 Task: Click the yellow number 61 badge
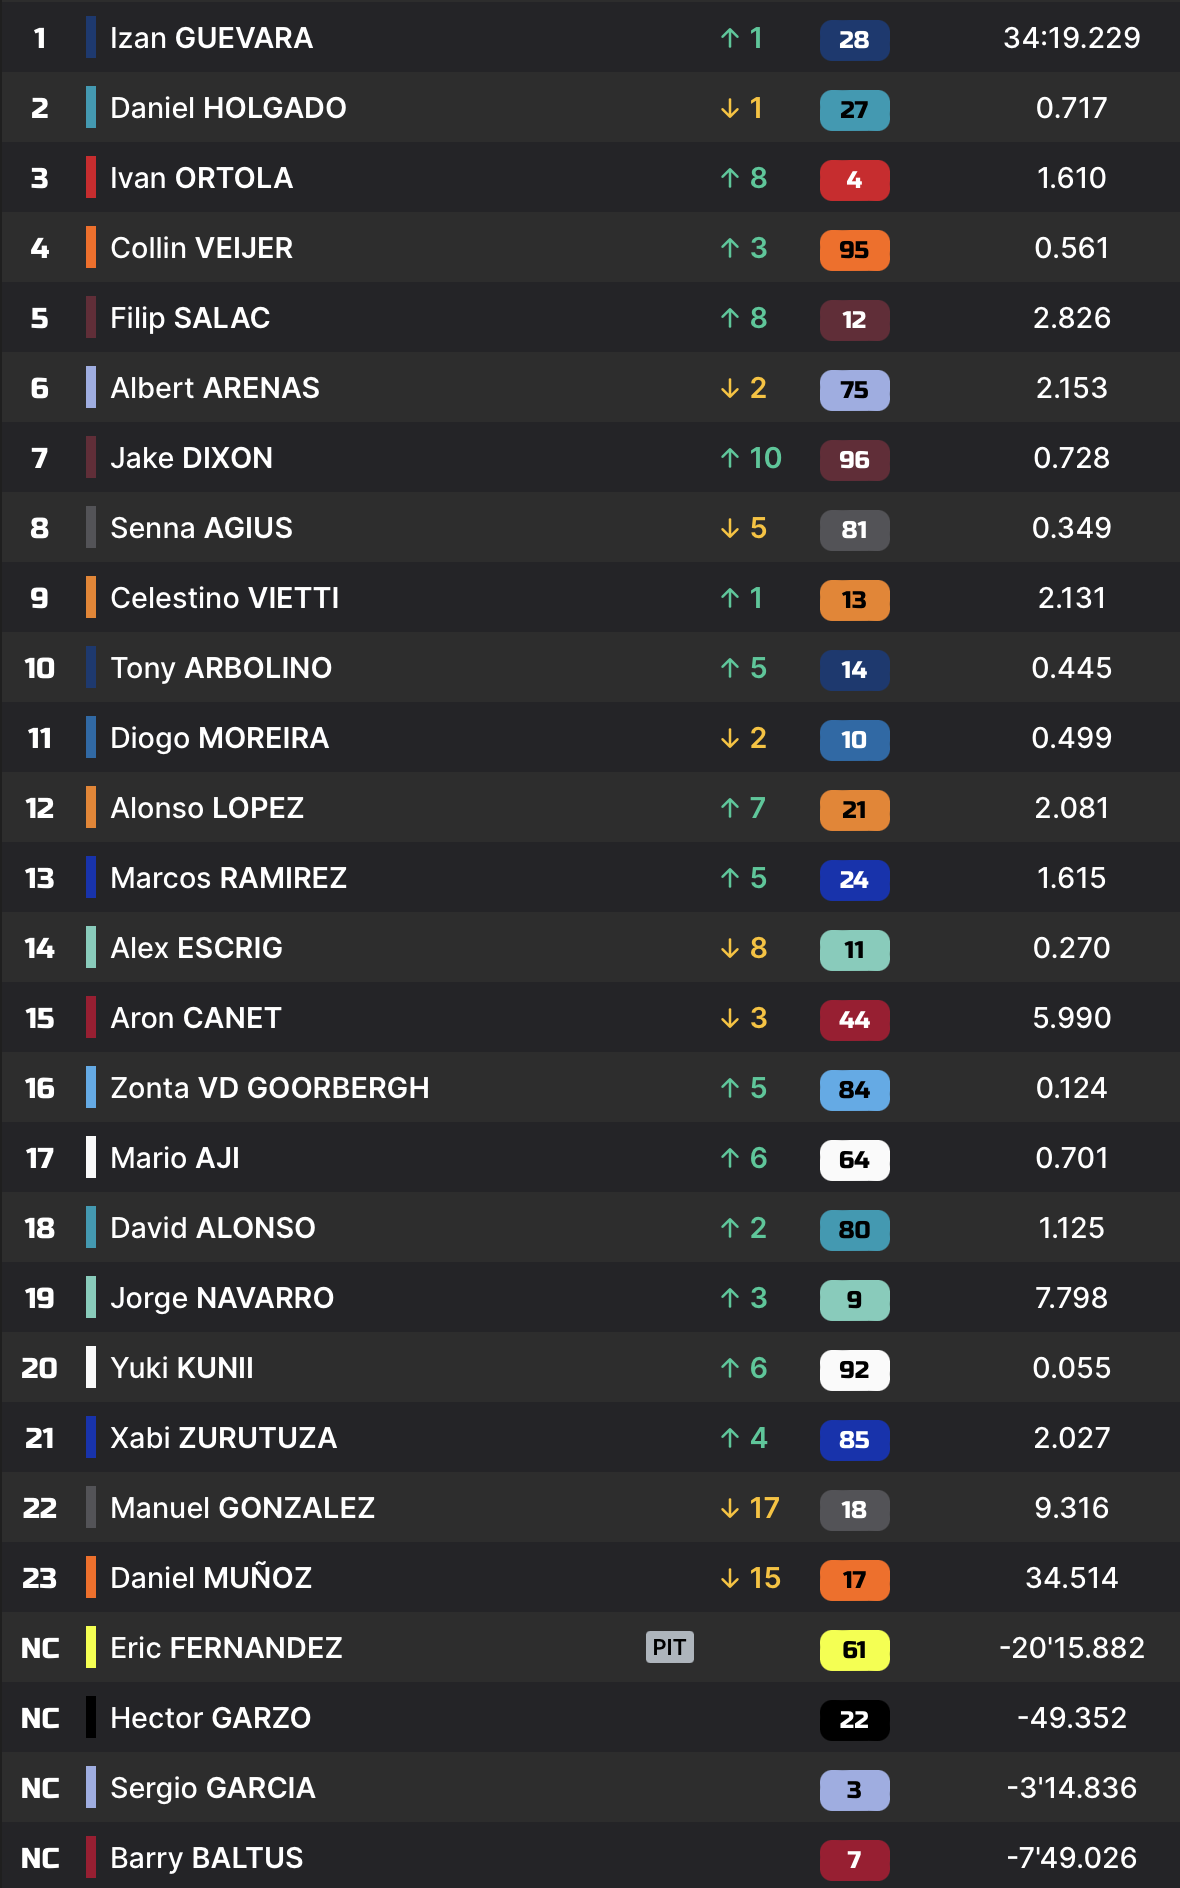pyautogui.click(x=854, y=1650)
